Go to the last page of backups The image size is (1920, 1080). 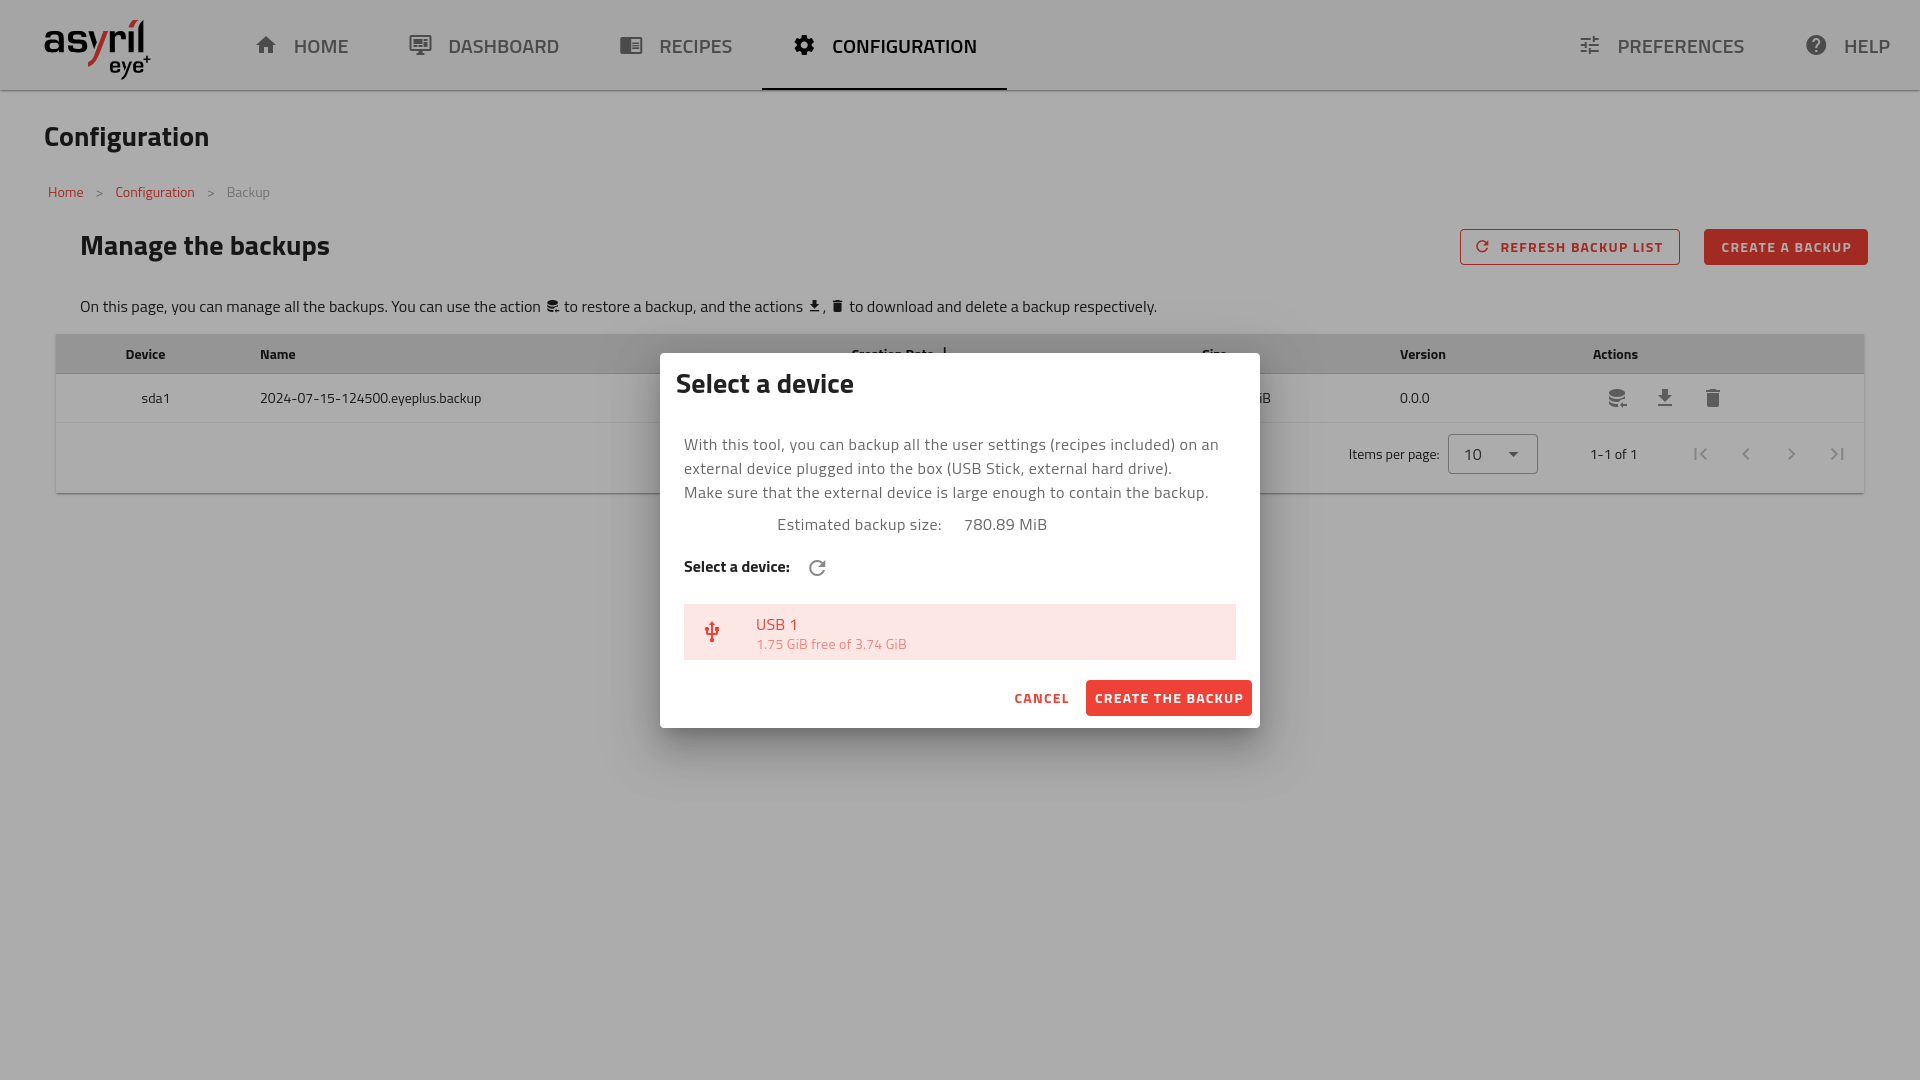coord(1837,454)
